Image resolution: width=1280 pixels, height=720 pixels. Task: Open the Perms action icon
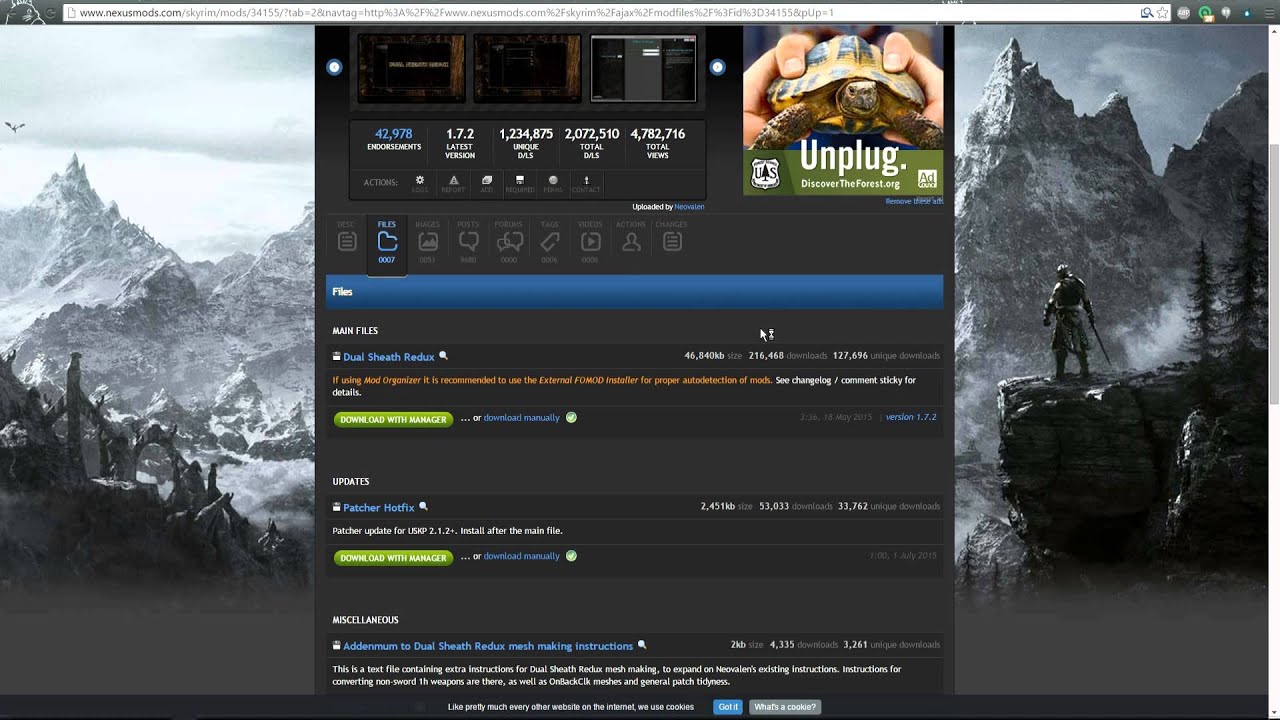click(x=553, y=182)
